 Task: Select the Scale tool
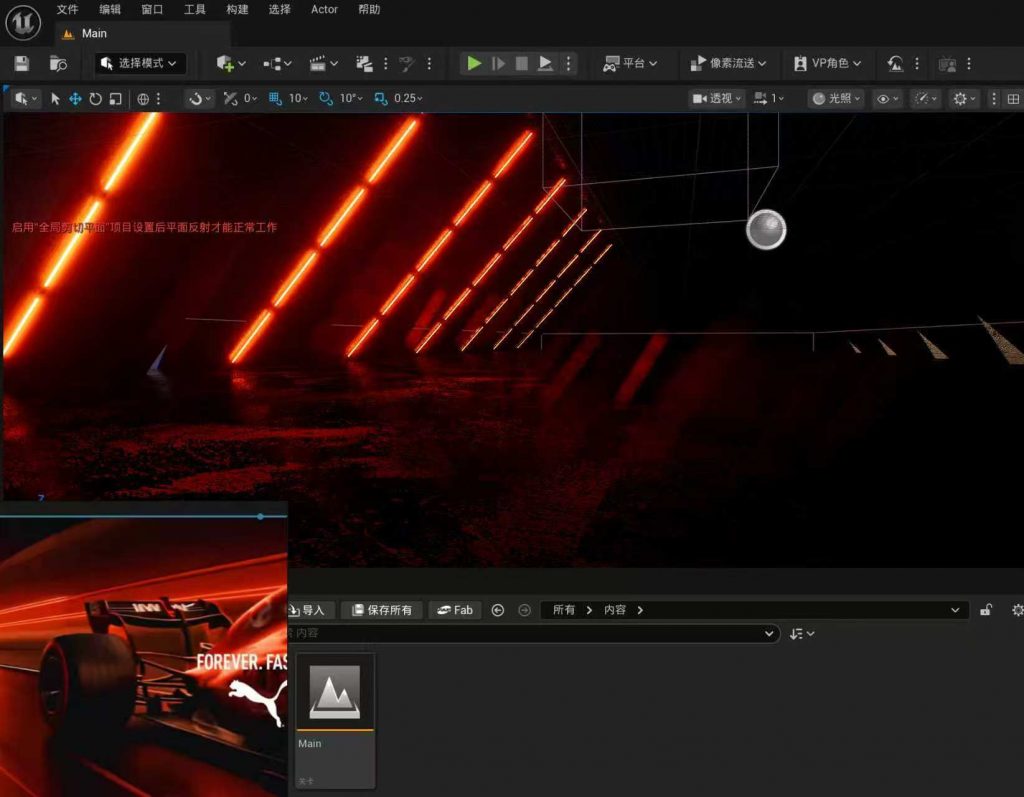click(116, 99)
